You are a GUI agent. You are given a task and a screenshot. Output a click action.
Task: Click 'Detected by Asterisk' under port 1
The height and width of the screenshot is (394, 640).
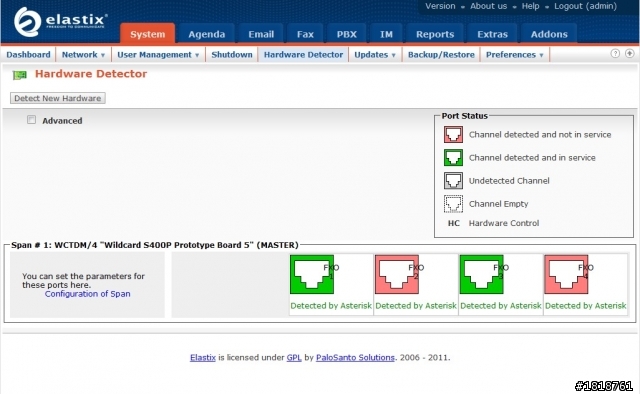pyautogui.click(x=331, y=306)
